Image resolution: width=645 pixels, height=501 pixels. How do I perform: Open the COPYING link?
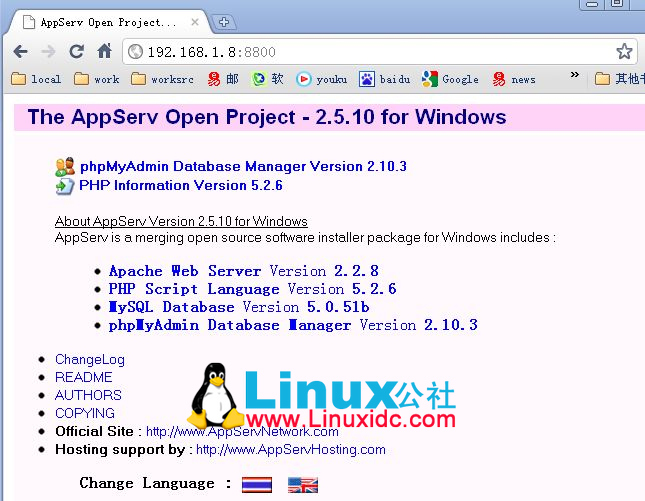[x=85, y=413]
